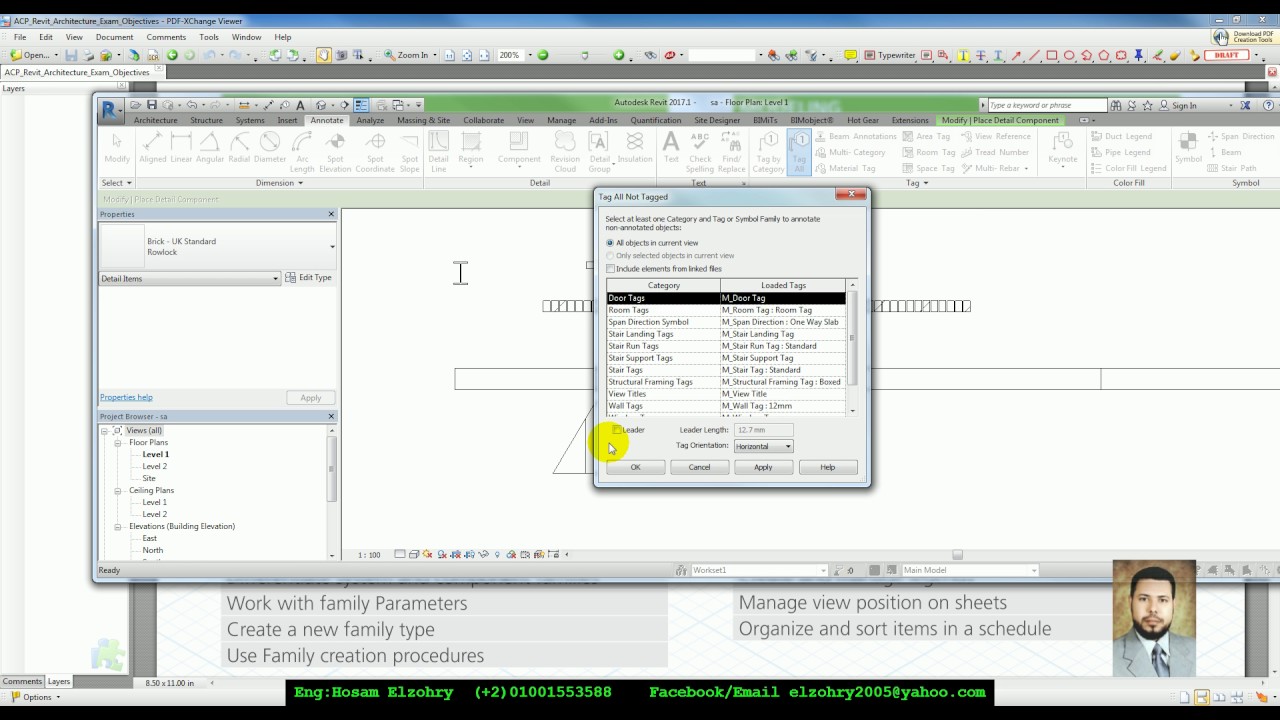Click the Tag All icon in ribbon
This screenshot has width=1280, height=720.
point(799,152)
